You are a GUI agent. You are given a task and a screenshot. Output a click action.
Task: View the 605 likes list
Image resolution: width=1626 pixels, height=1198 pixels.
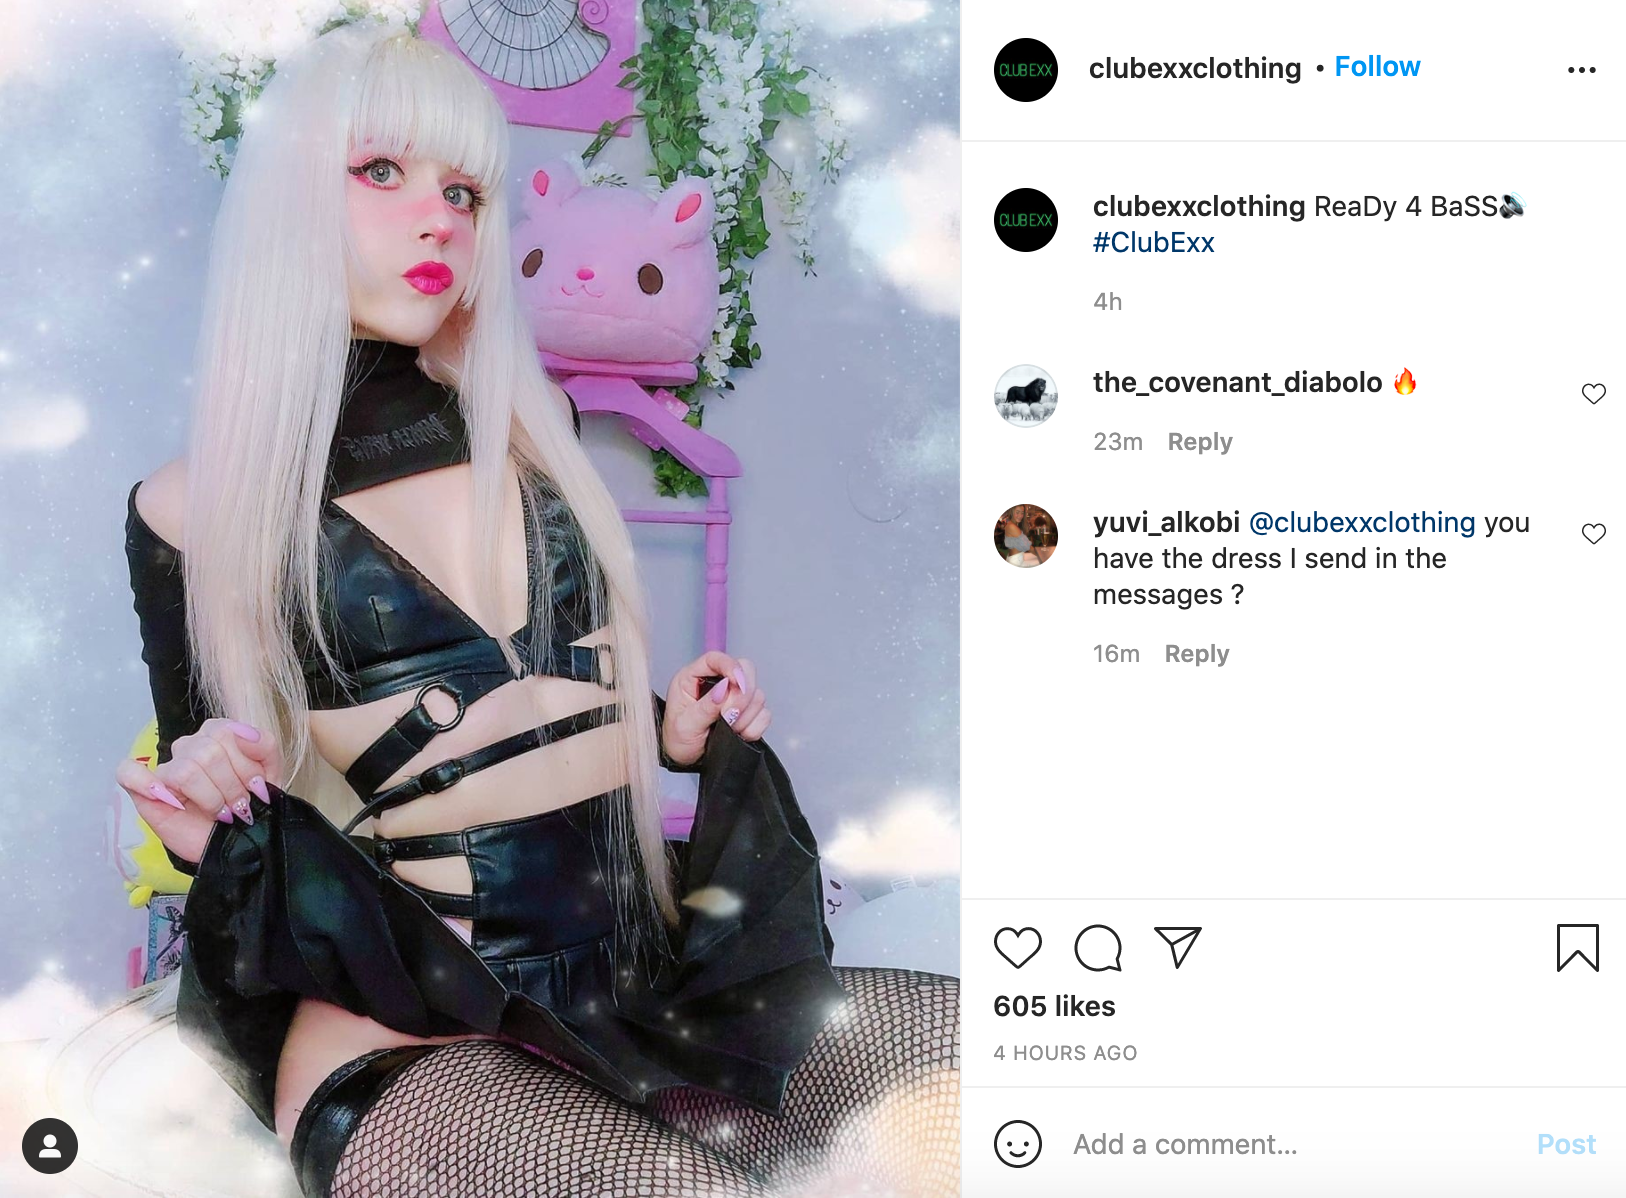1054,1006
